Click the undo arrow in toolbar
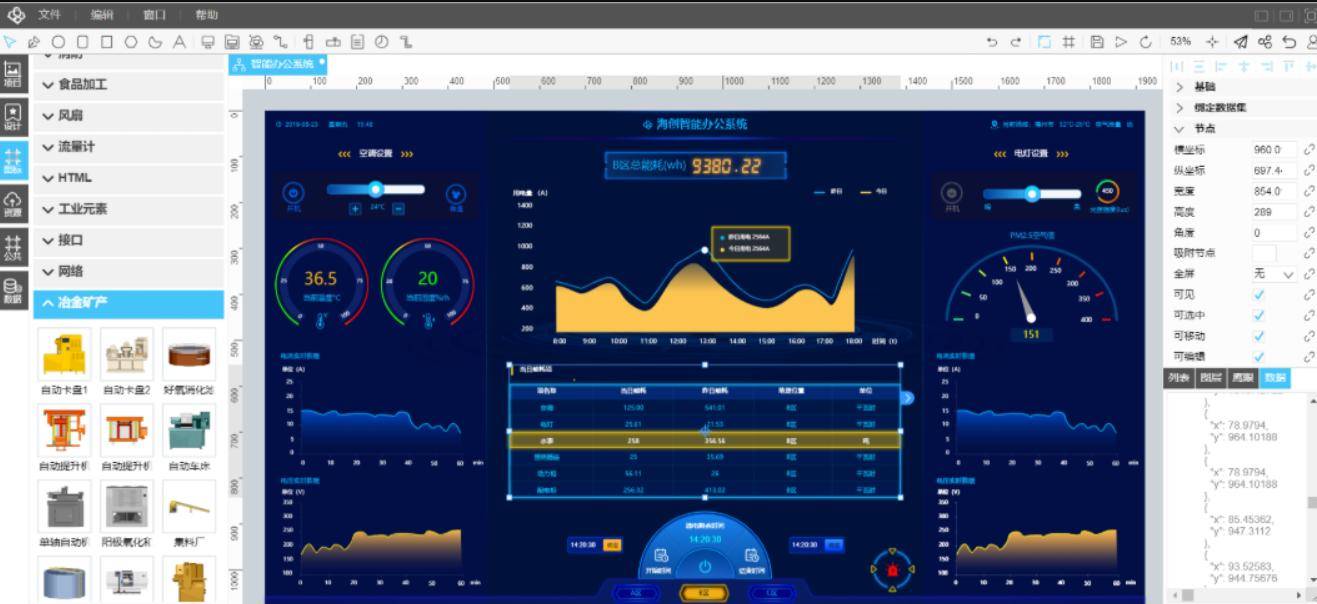This screenshot has width=1317, height=604. pos(992,42)
